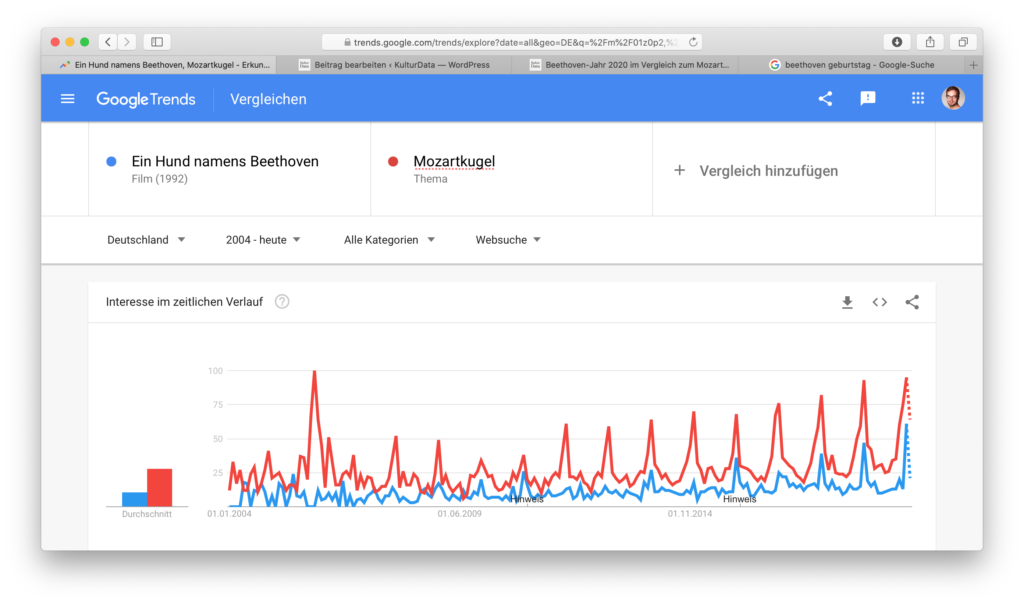1024x605 pixels.
Task: Expand the Deutschland region dropdown
Action: (x=146, y=240)
